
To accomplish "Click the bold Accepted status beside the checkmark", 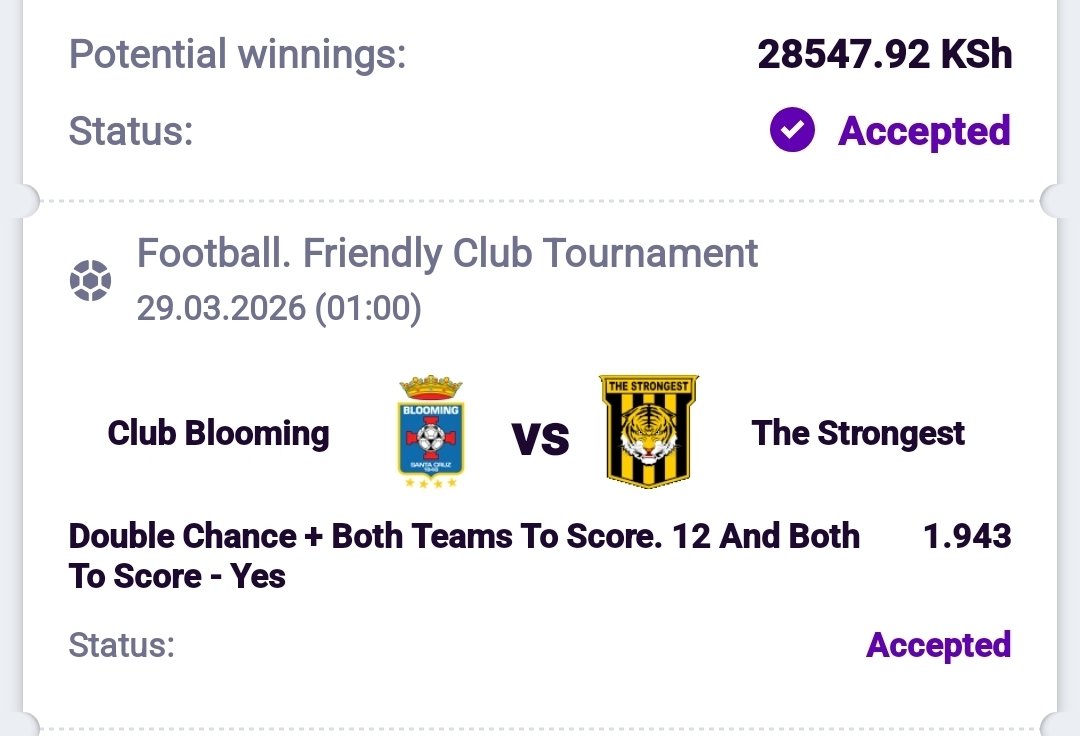I will (924, 131).
